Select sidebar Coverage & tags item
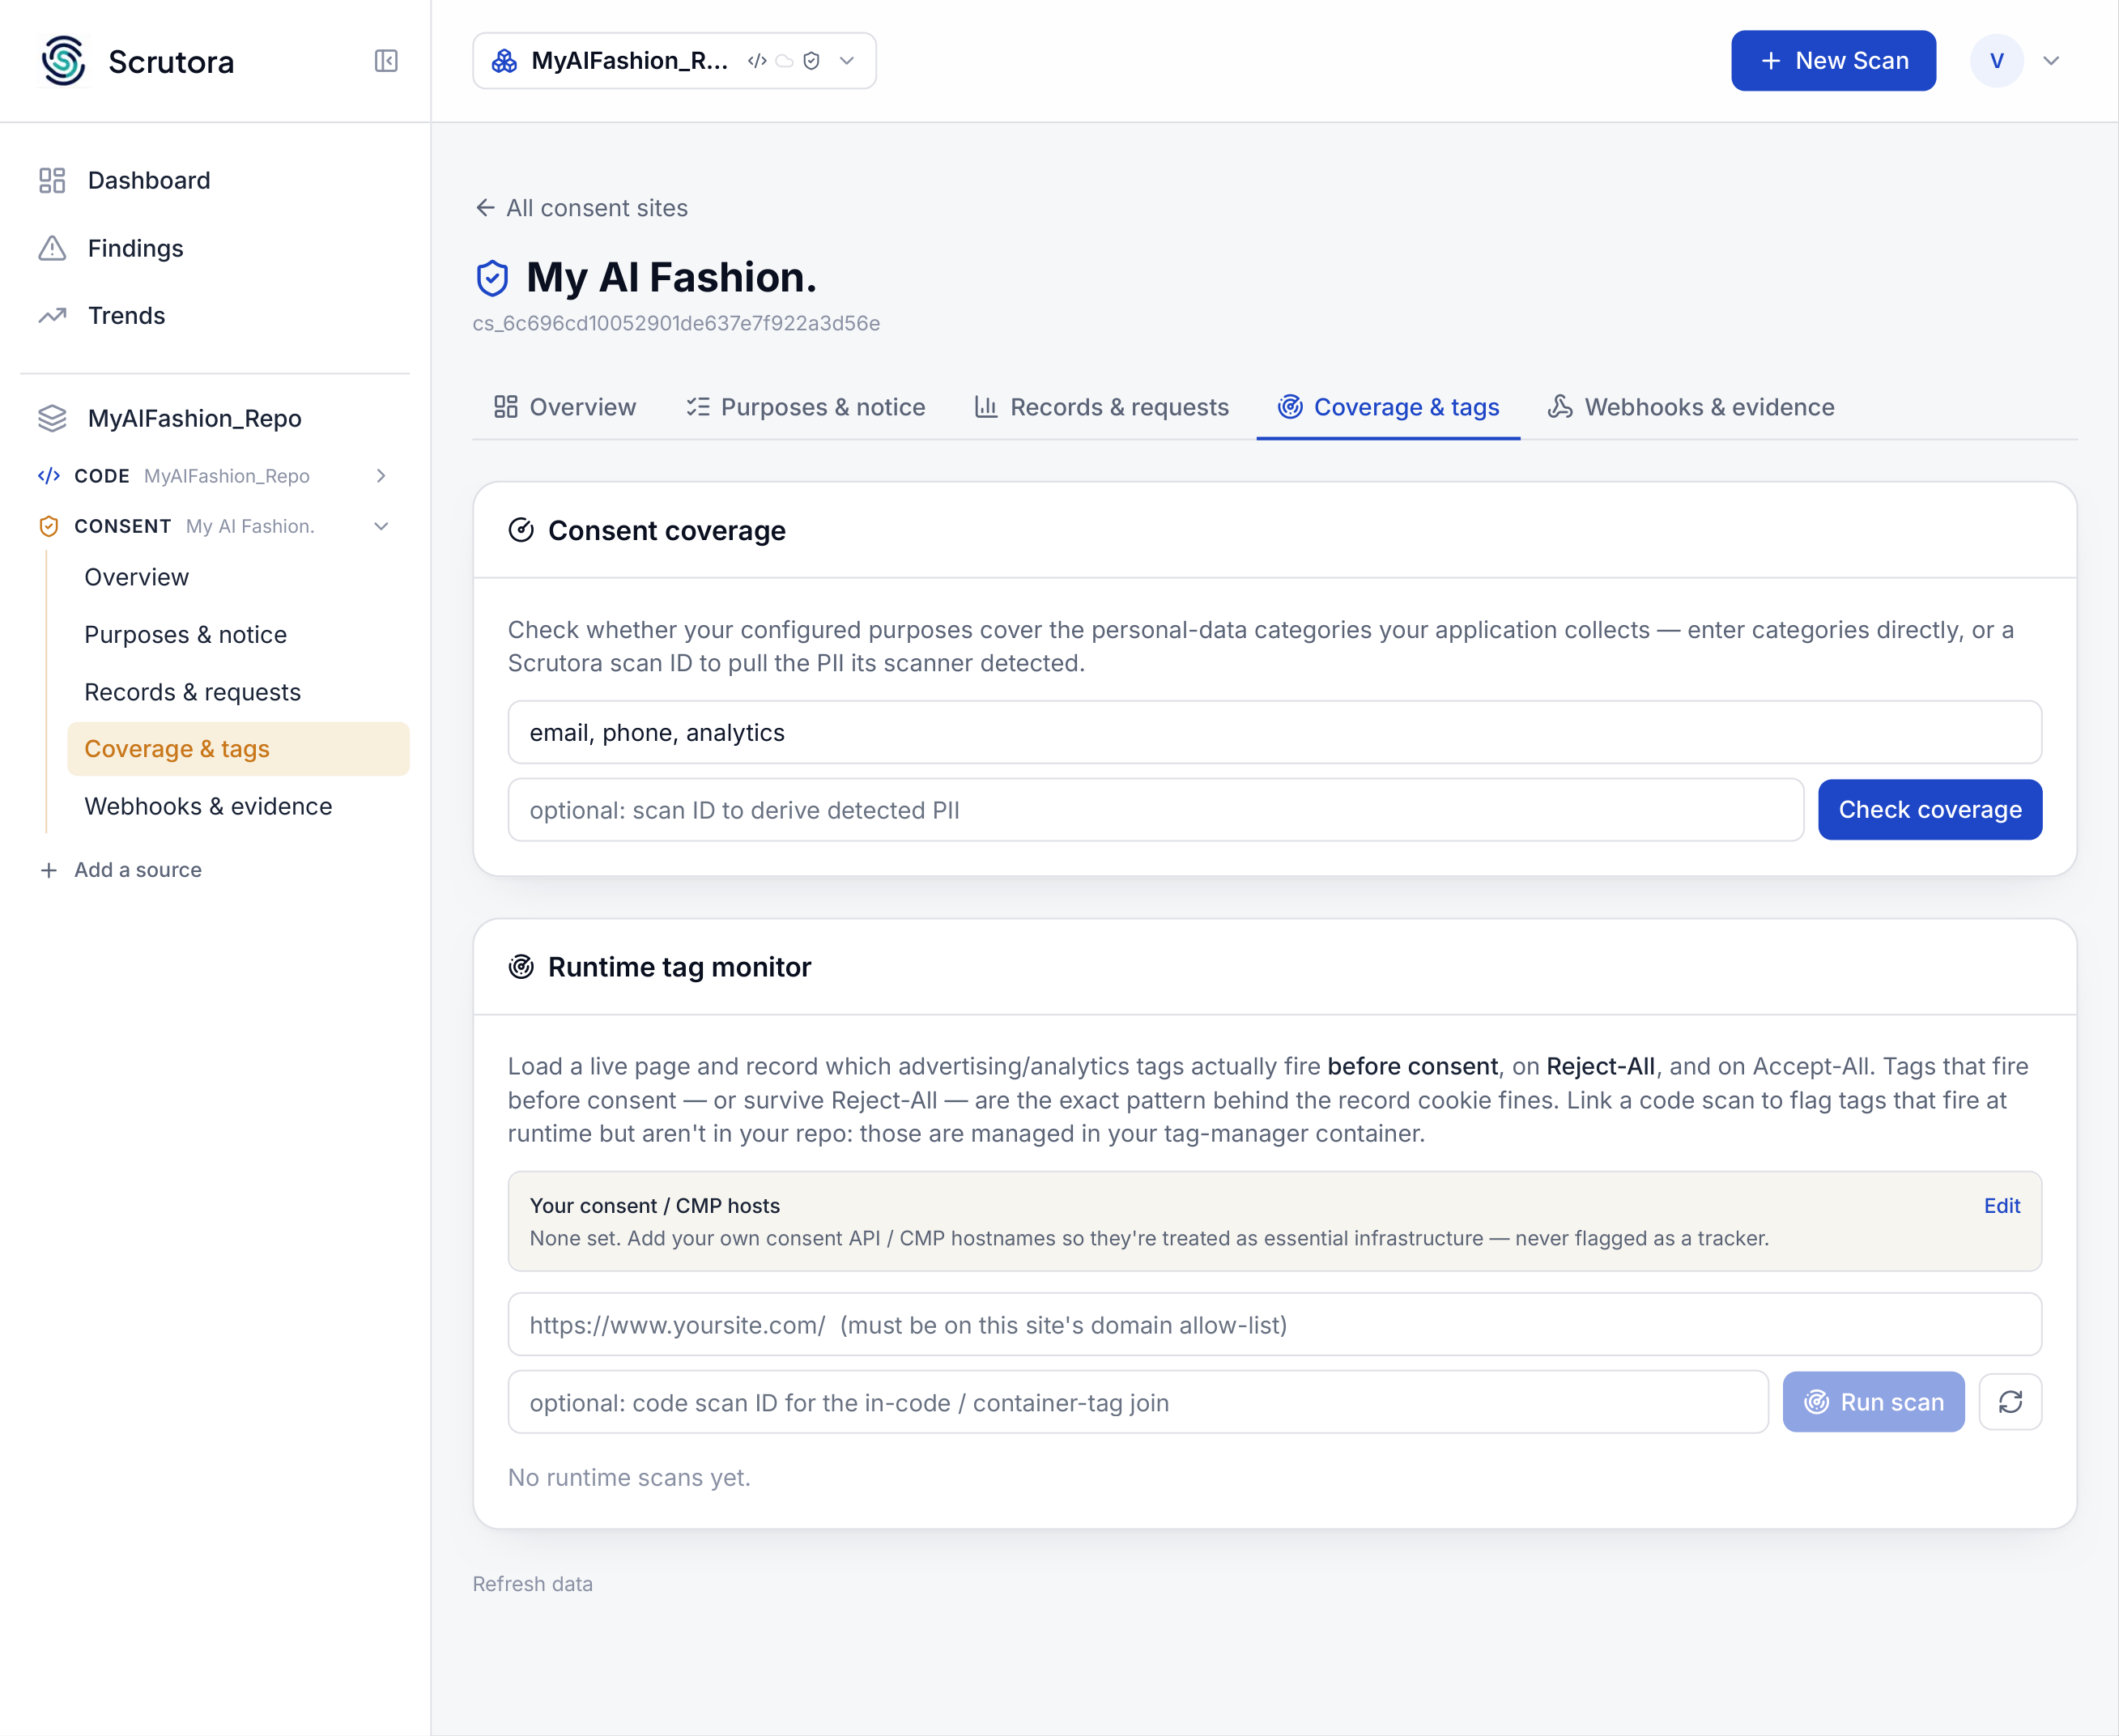Screen dimensions: 2119x1736 click(x=238, y=749)
